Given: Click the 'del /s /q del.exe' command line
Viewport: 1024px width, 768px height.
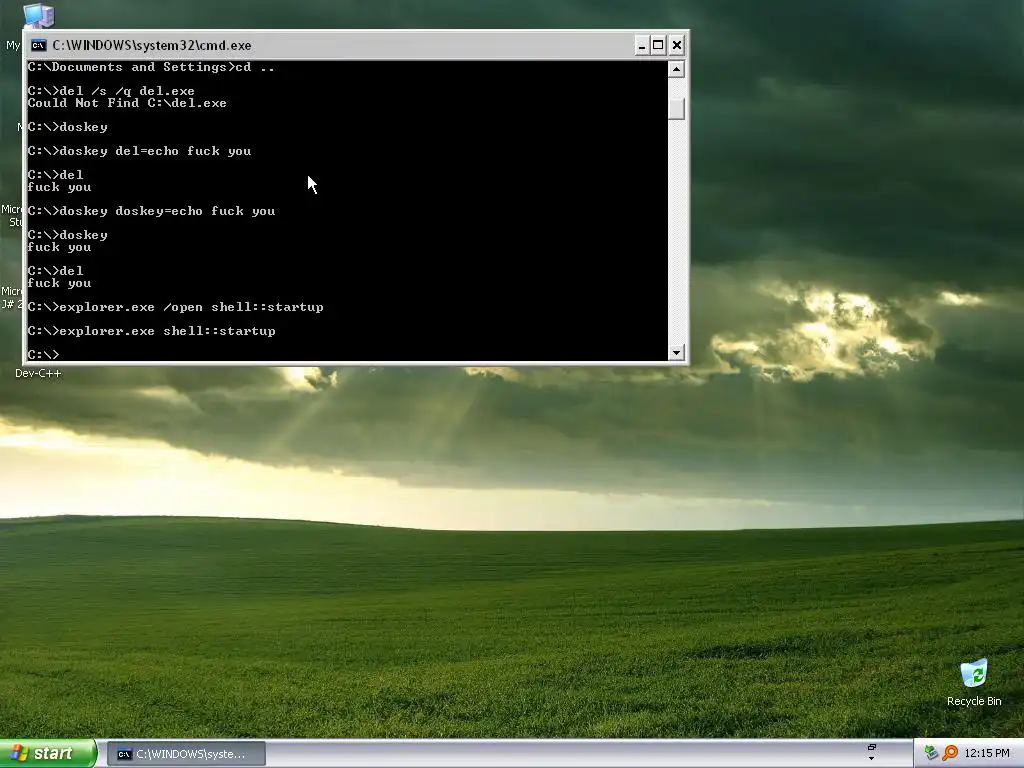Looking at the screenshot, I should 111,91.
